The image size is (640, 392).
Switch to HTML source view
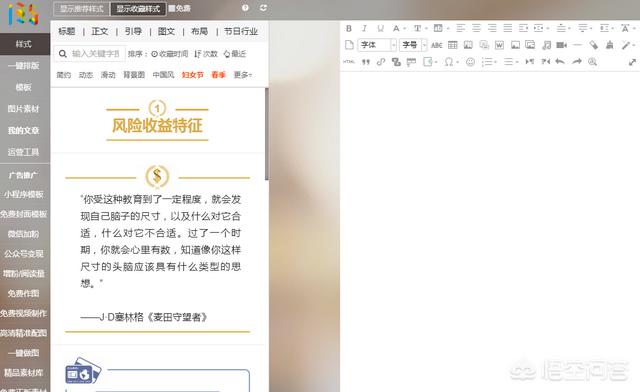(x=349, y=62)
